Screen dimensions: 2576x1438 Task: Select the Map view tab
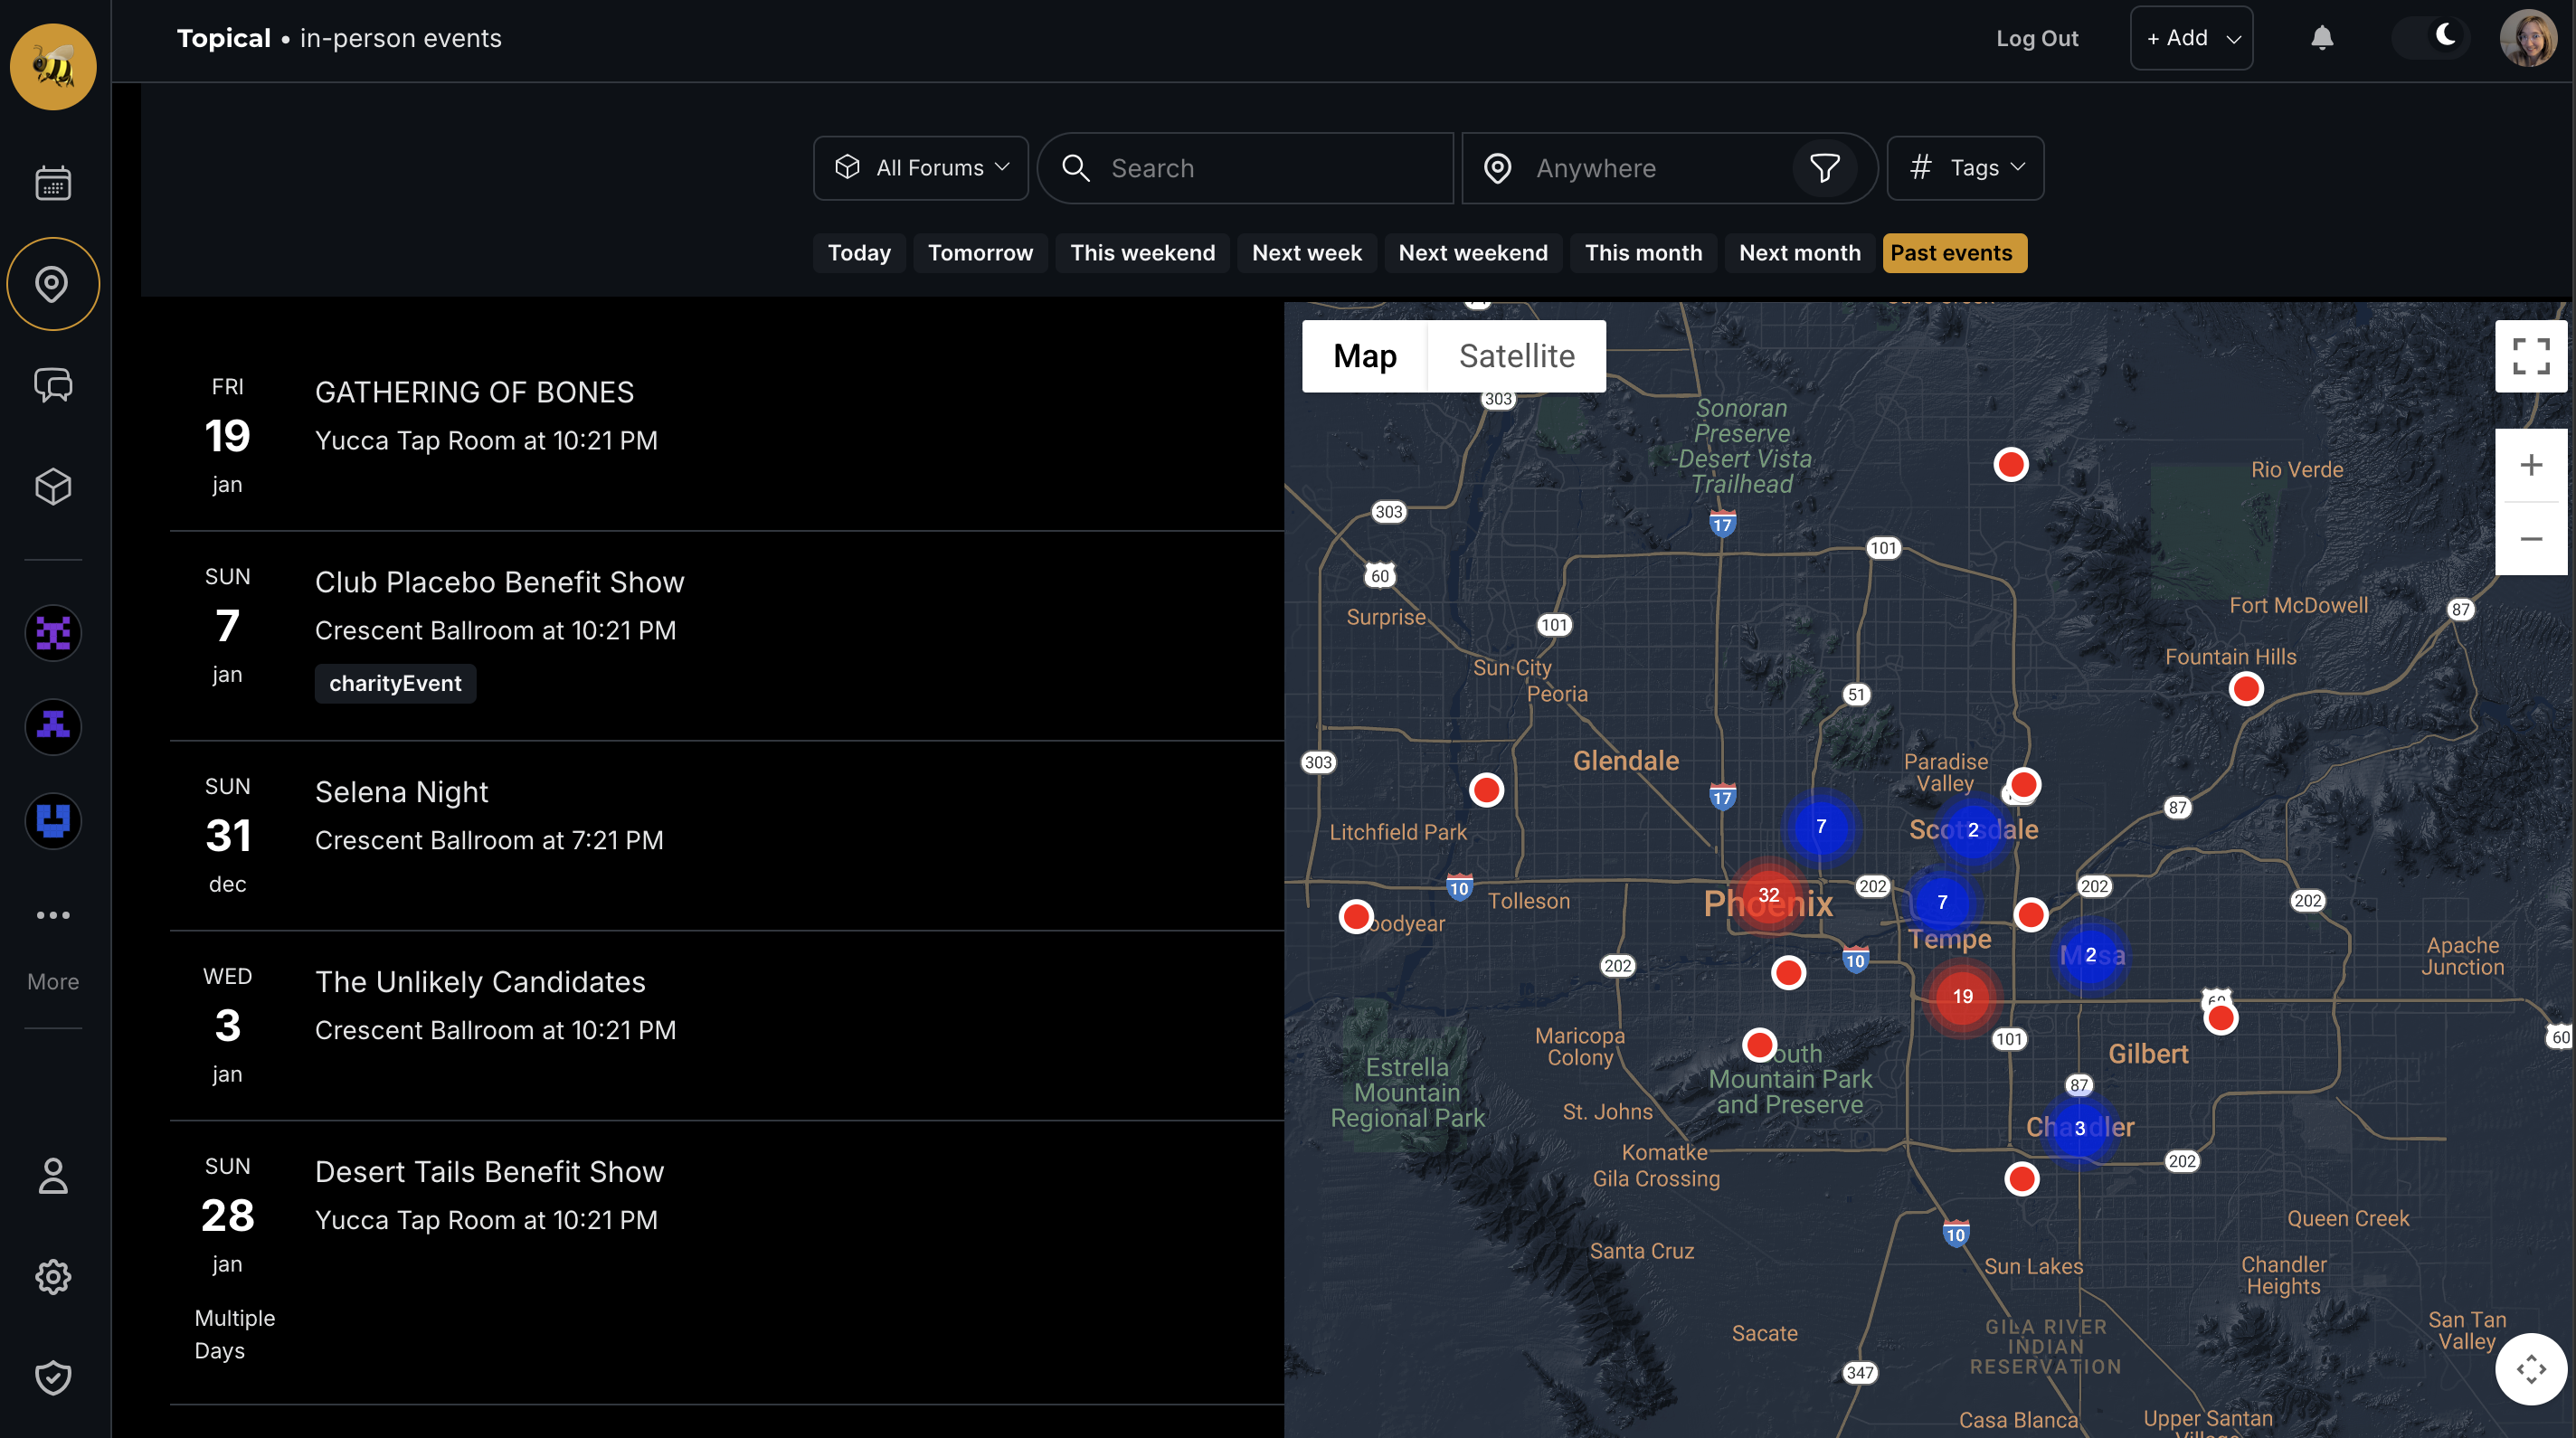(1364, 356)
